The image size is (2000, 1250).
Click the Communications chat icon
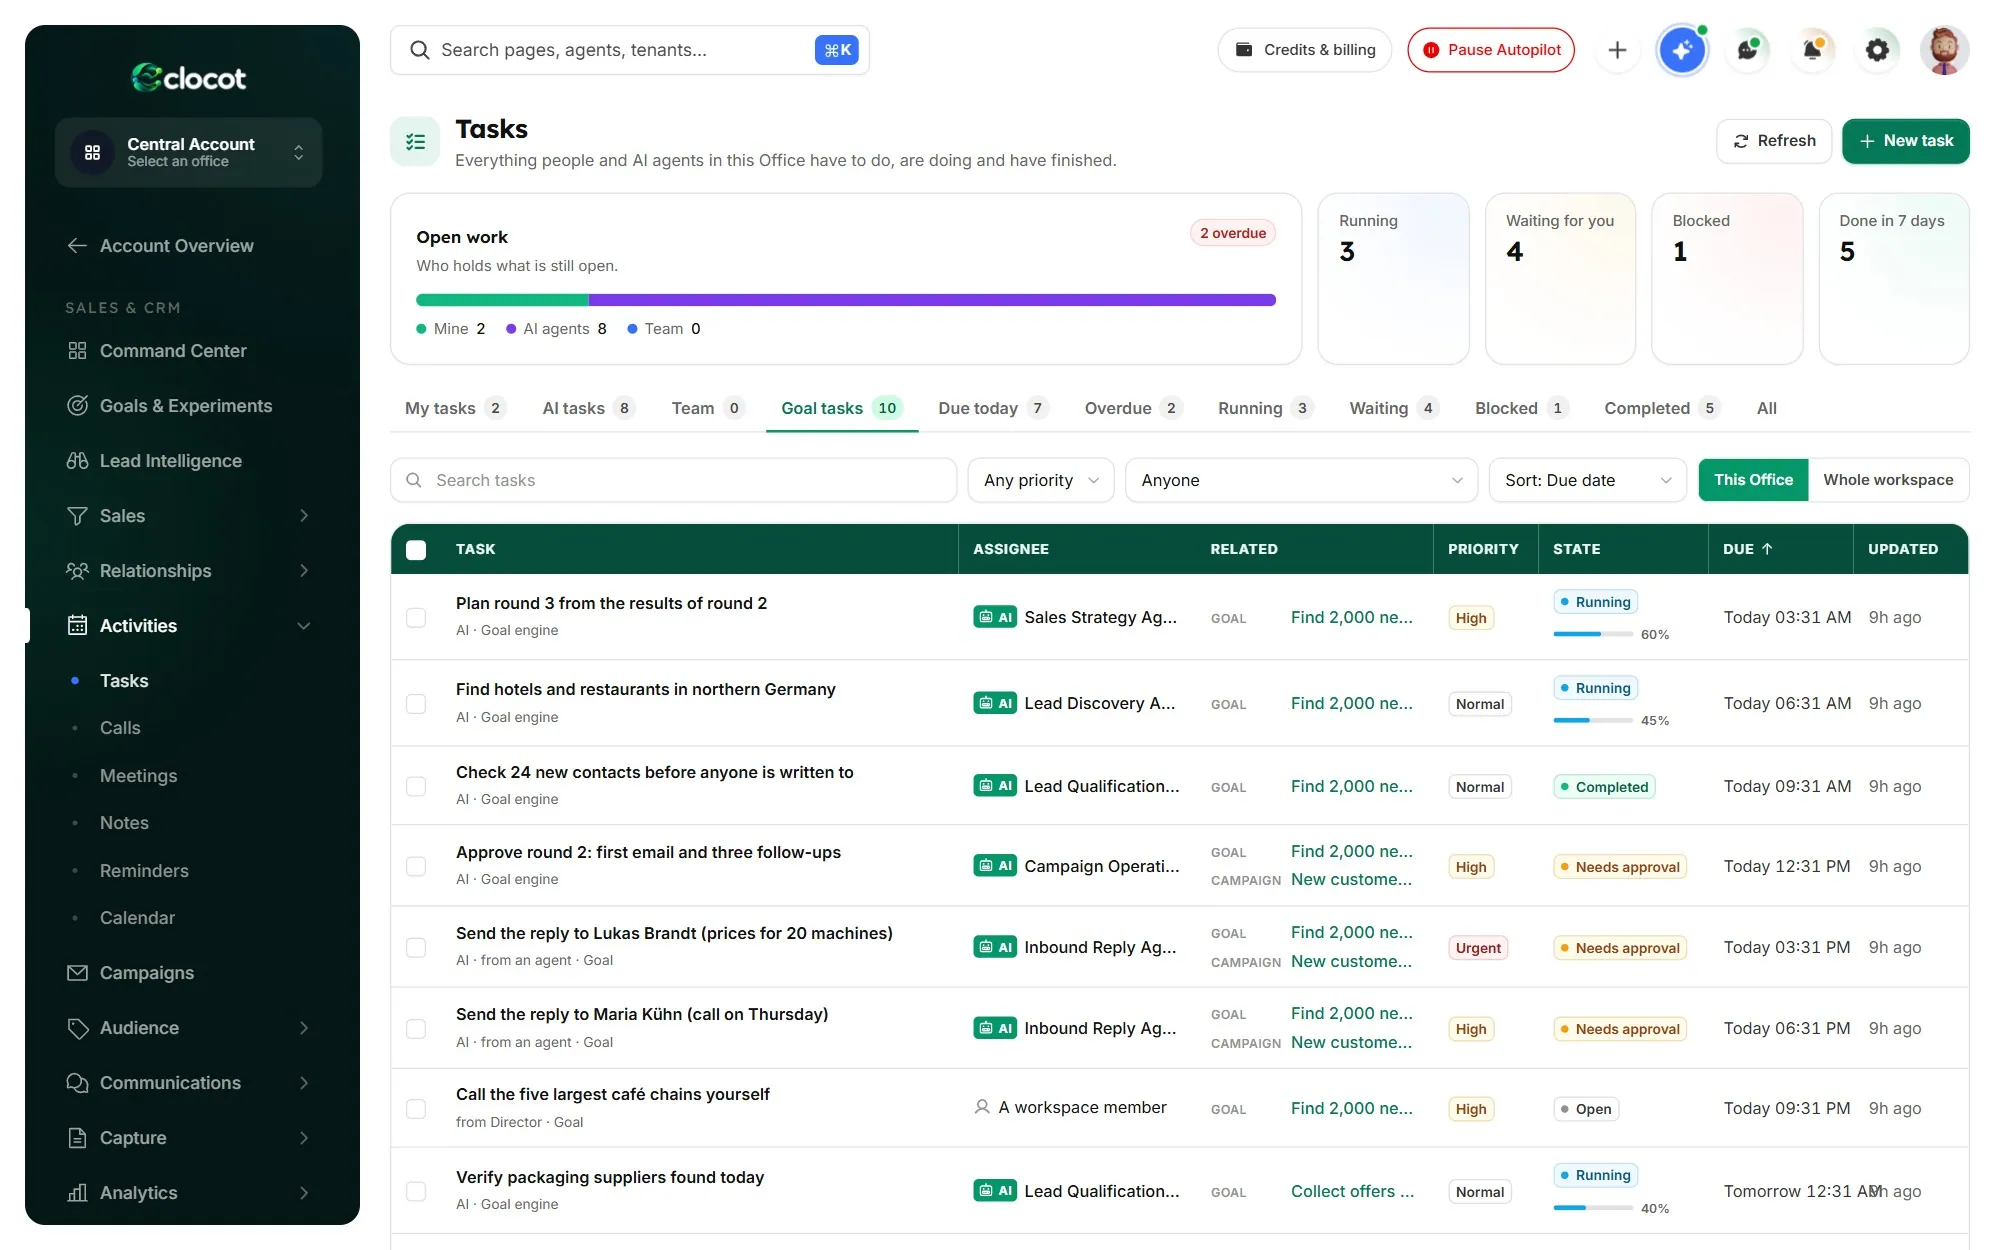click(77, 1083)
